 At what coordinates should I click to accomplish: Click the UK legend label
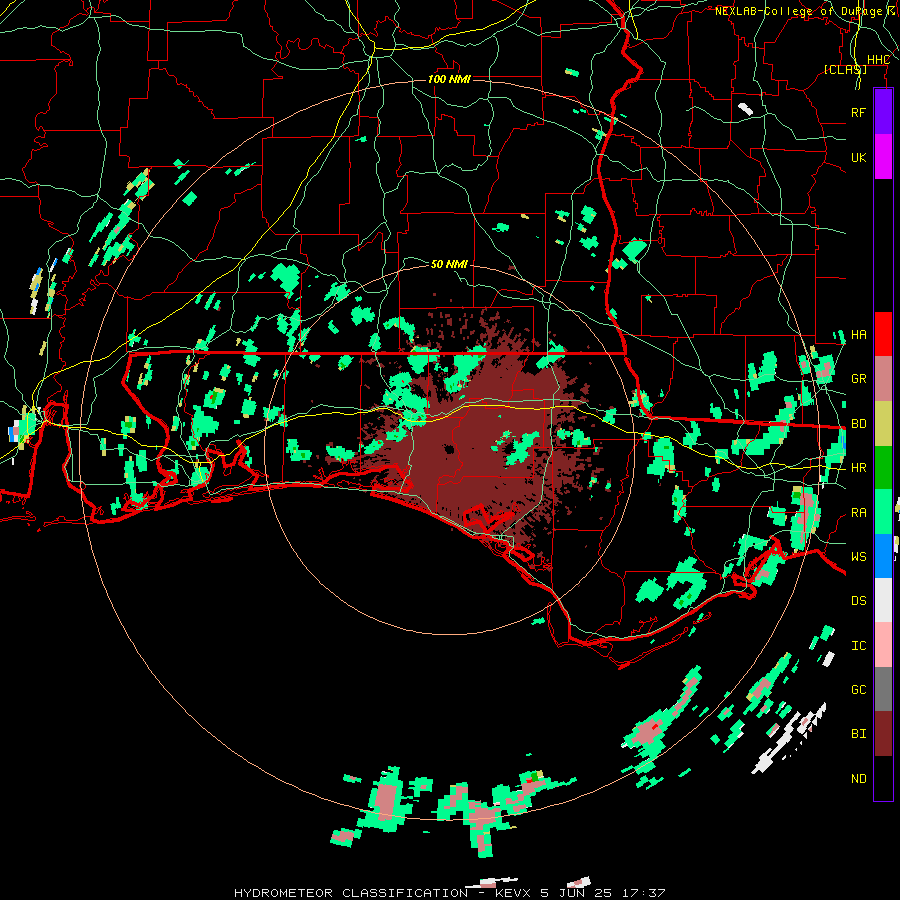(x=859, y=157)
